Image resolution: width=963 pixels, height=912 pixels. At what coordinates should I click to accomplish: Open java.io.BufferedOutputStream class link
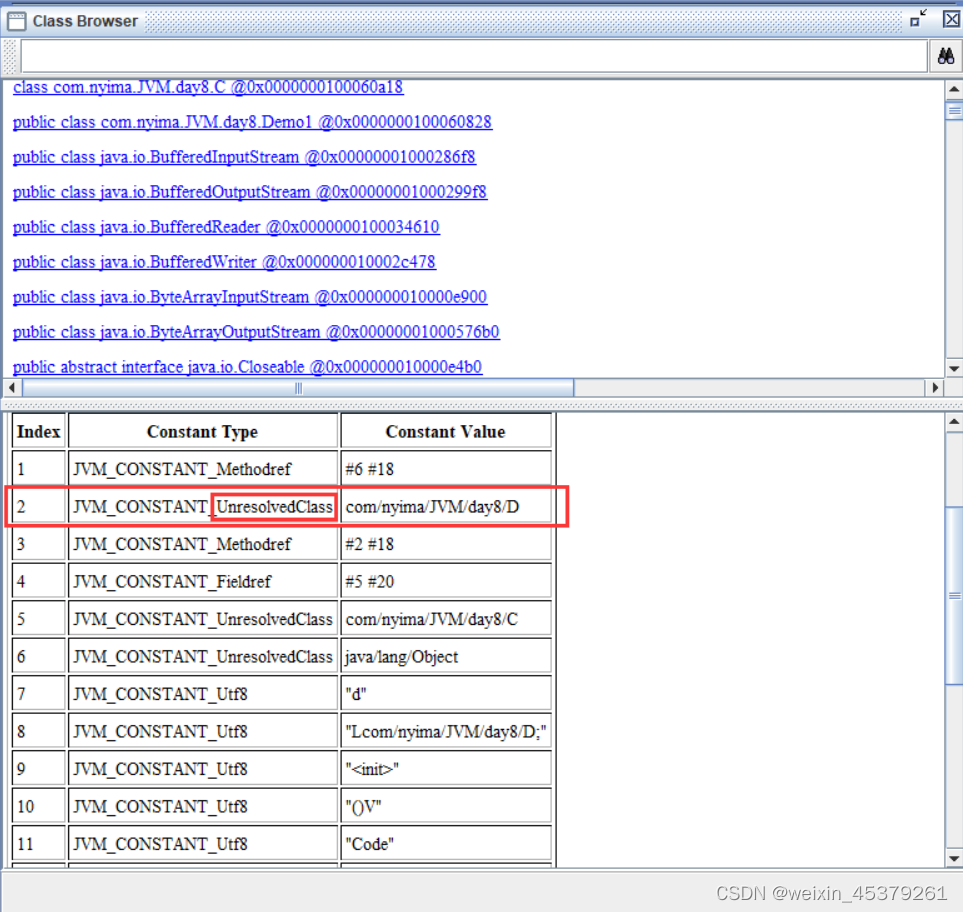pyautogui.click(x=250, y=192)
